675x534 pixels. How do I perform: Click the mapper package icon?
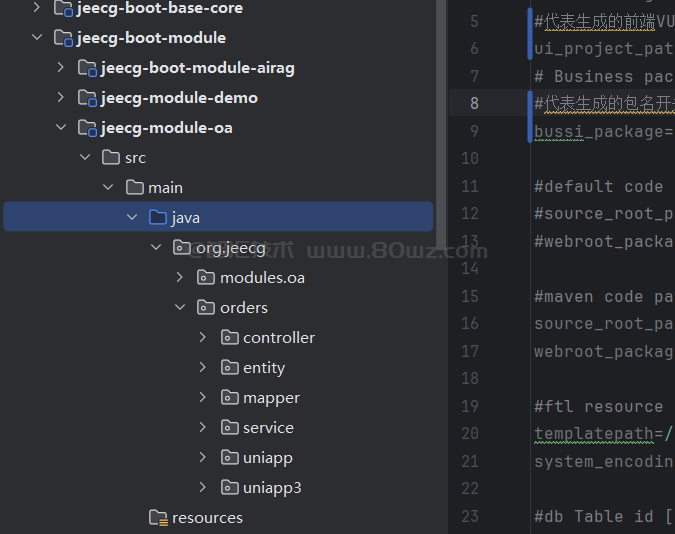[x=229, y=397]
